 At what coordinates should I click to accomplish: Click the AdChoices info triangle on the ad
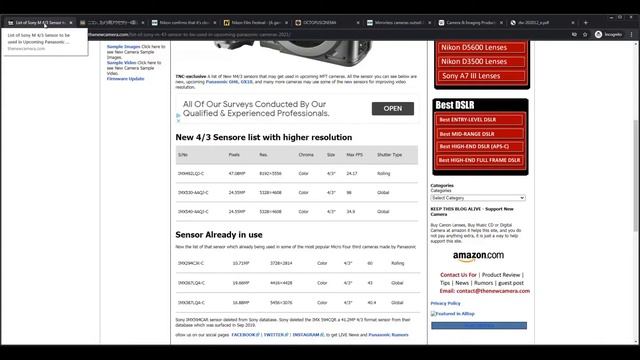[x=178, y=116]
